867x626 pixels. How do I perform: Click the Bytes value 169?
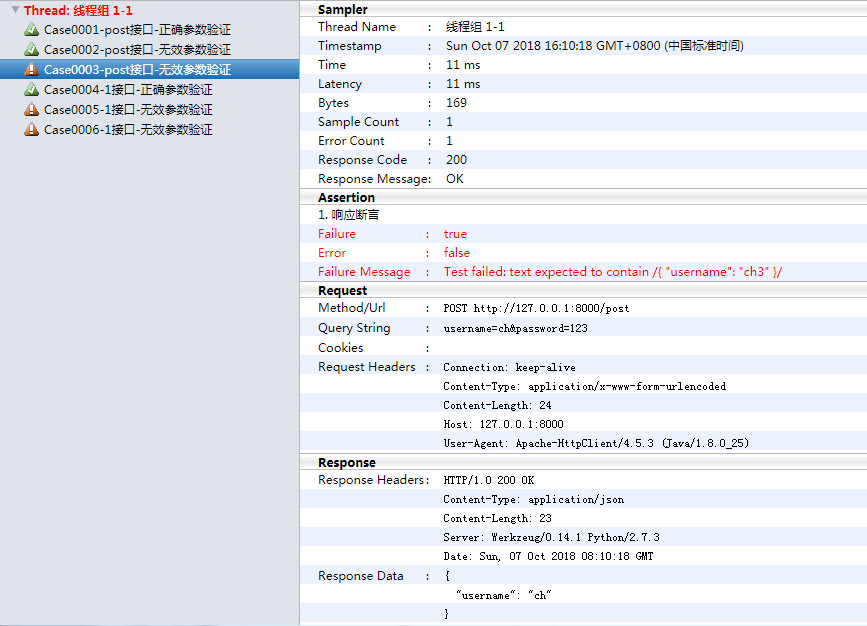click(456, 103)
